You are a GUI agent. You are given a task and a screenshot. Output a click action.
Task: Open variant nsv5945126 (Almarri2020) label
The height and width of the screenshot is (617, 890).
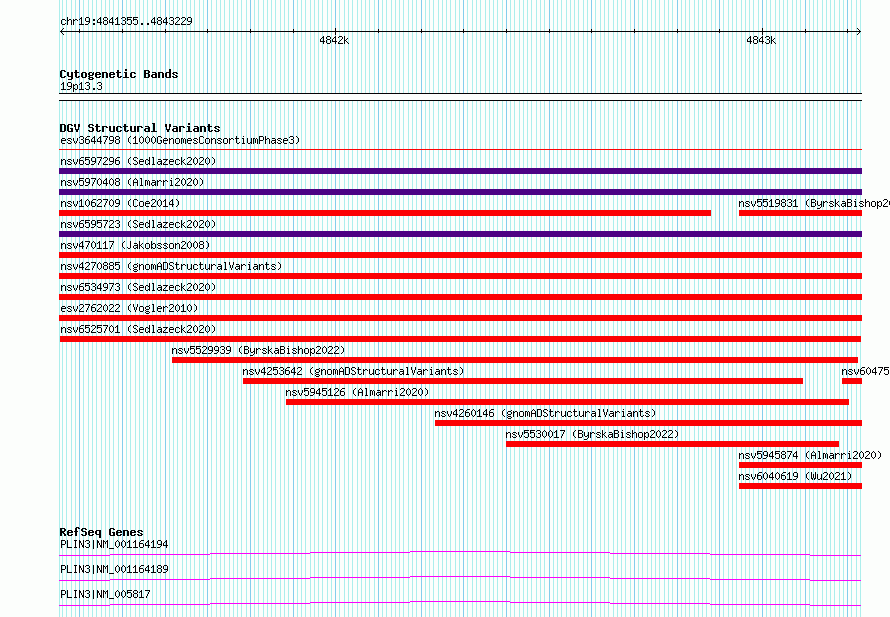pos(357,392)
